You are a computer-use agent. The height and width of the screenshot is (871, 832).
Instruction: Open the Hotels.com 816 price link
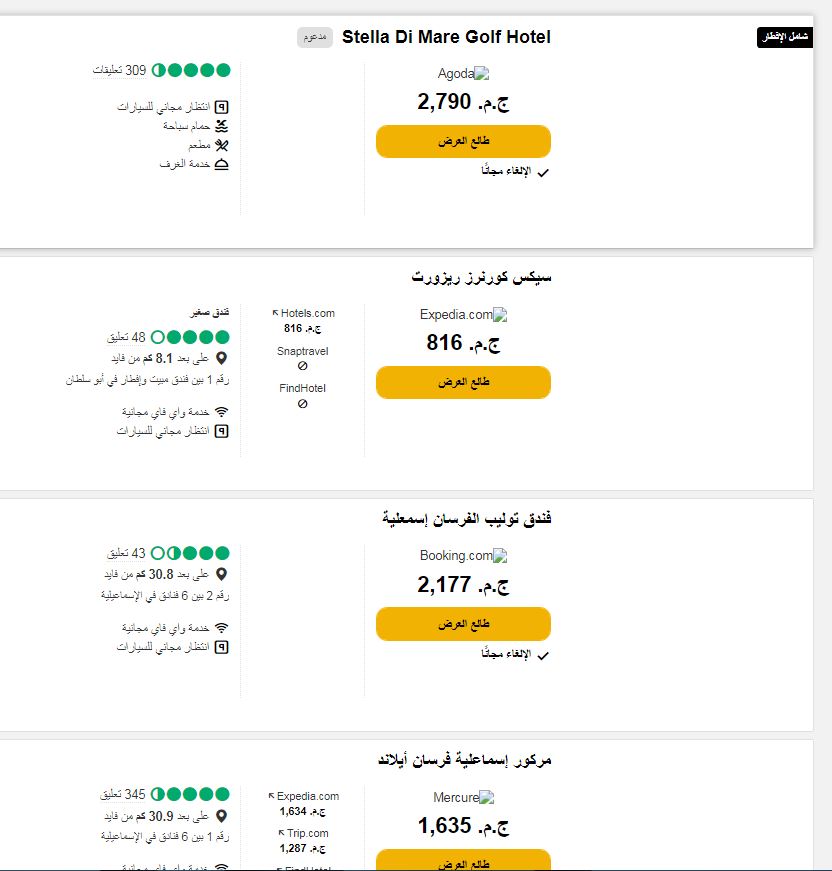point(303,321)
